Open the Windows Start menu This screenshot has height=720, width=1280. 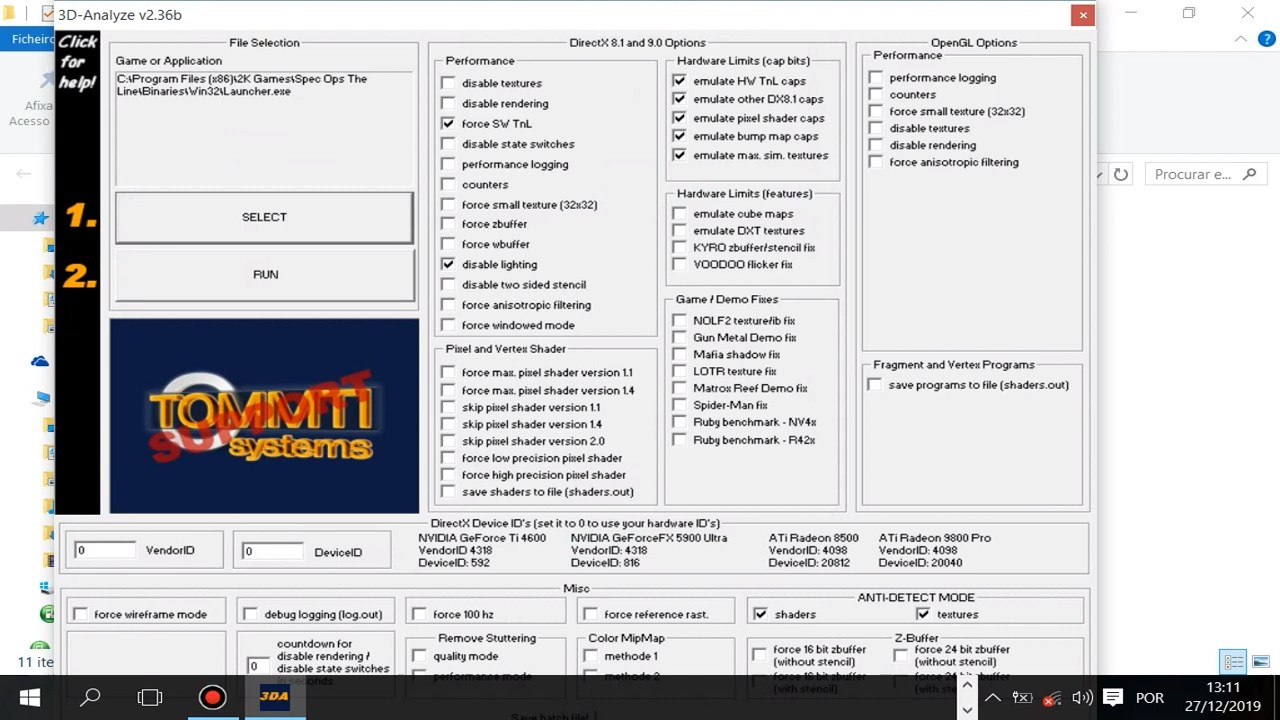[28, 697]
